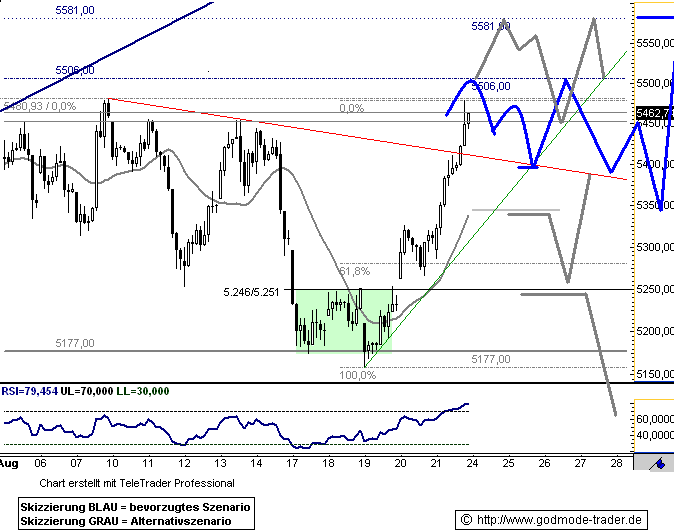Screen dimensions: 674x532
Task: Click the current price label 5462
Action: (x=654, y=114)
